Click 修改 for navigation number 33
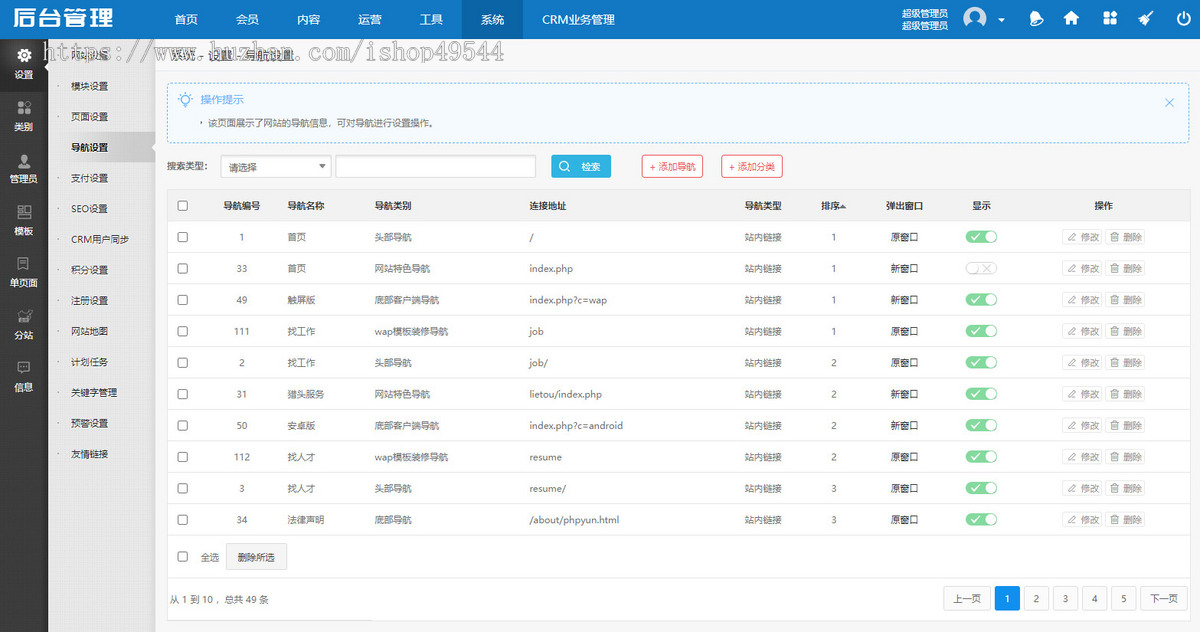 pyautogui.click(x=1082, y=268)
